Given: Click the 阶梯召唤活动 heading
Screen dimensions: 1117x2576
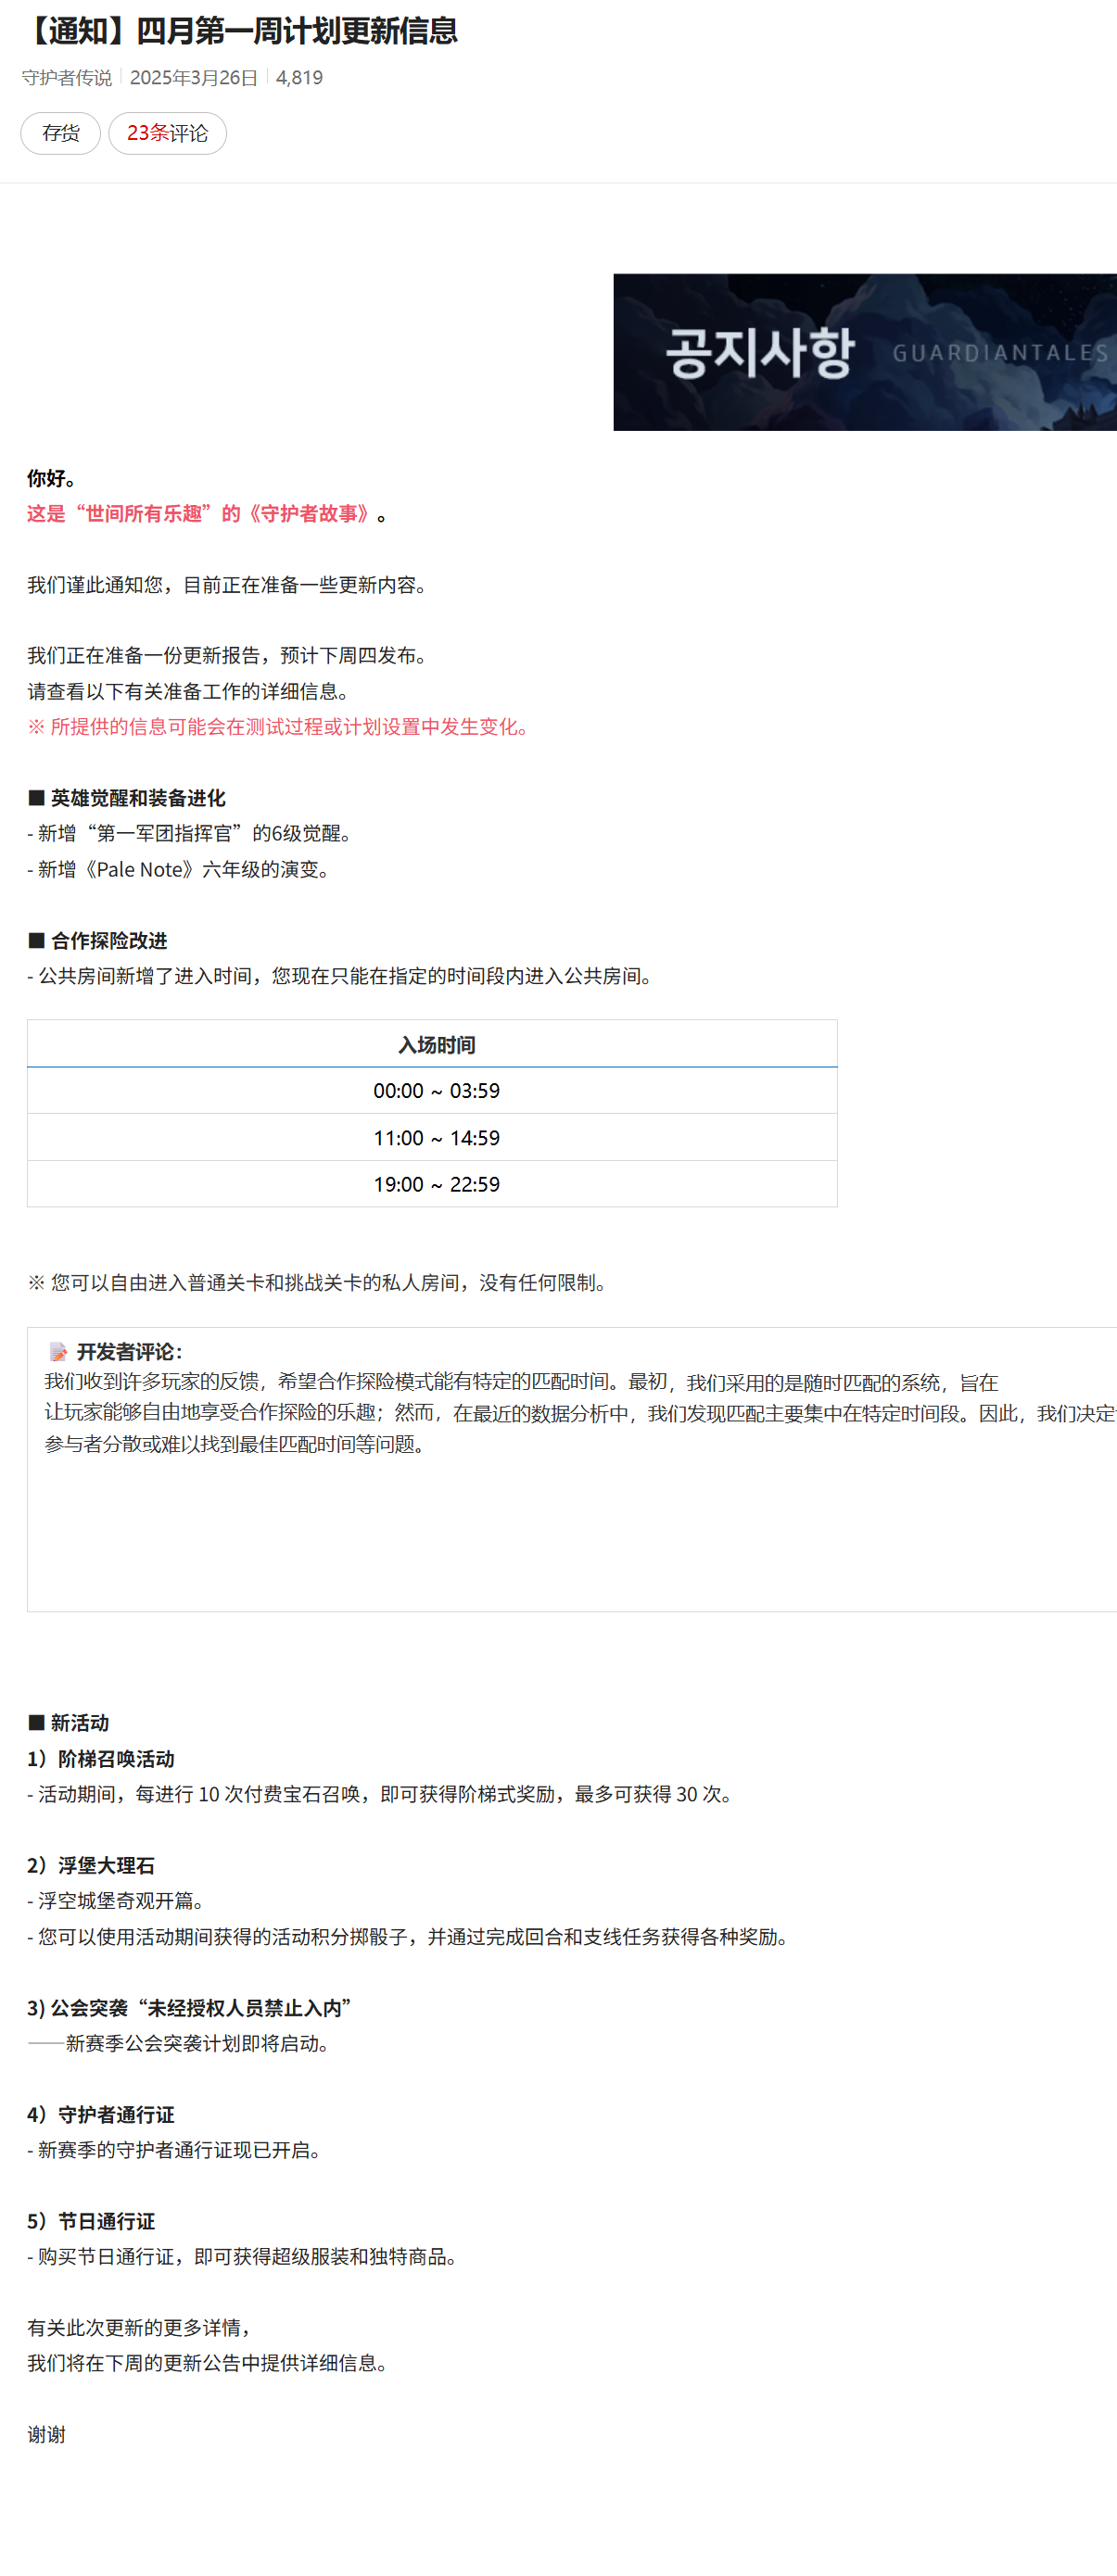Looking at the screenshot, I should point(101,1759).
